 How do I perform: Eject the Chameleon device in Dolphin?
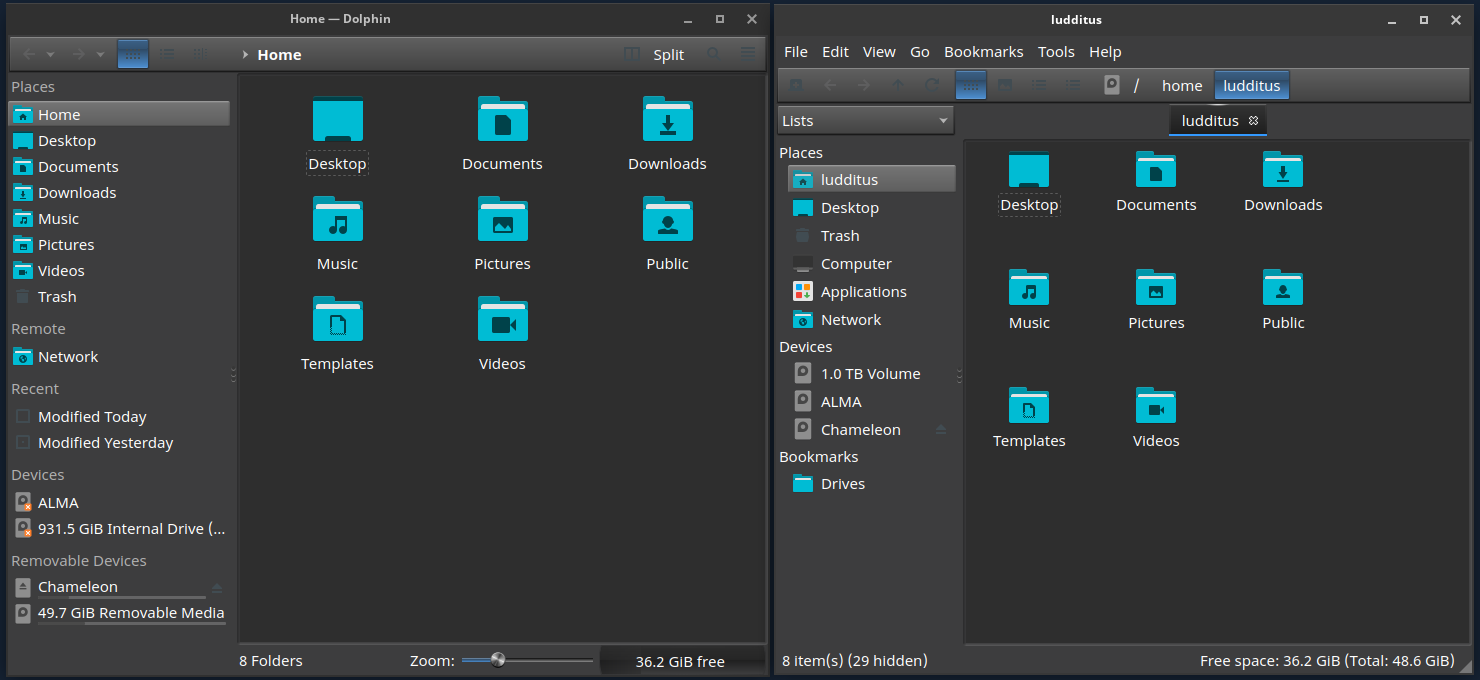(217, 588)
